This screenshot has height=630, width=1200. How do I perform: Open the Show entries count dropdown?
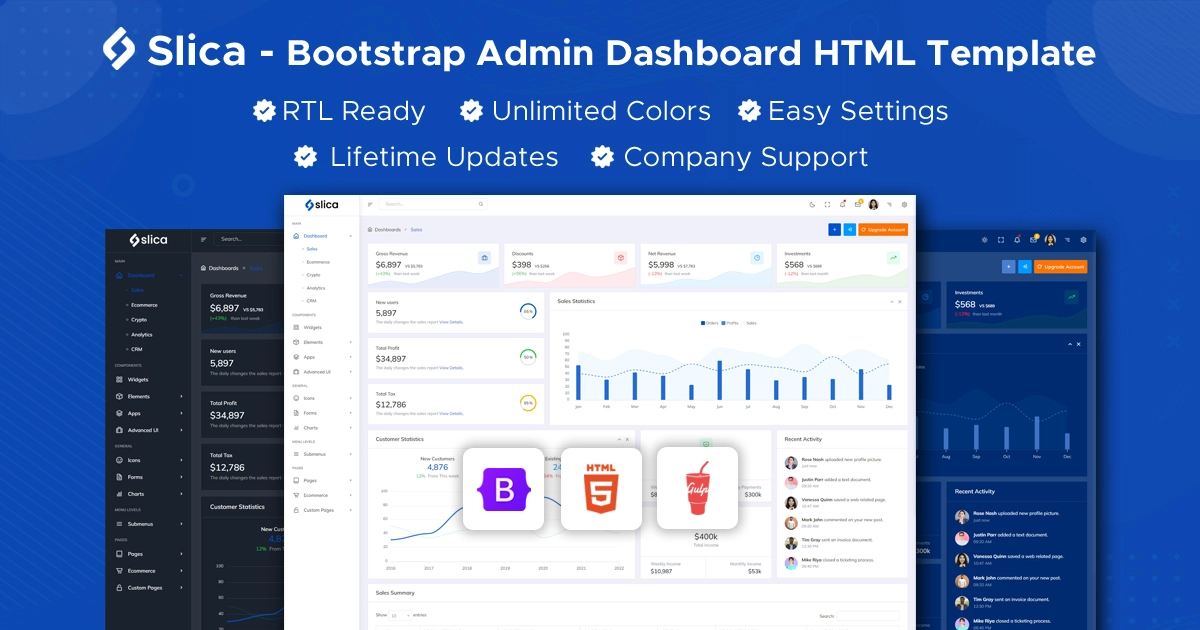pyautogui.click(x=400, y=615)
